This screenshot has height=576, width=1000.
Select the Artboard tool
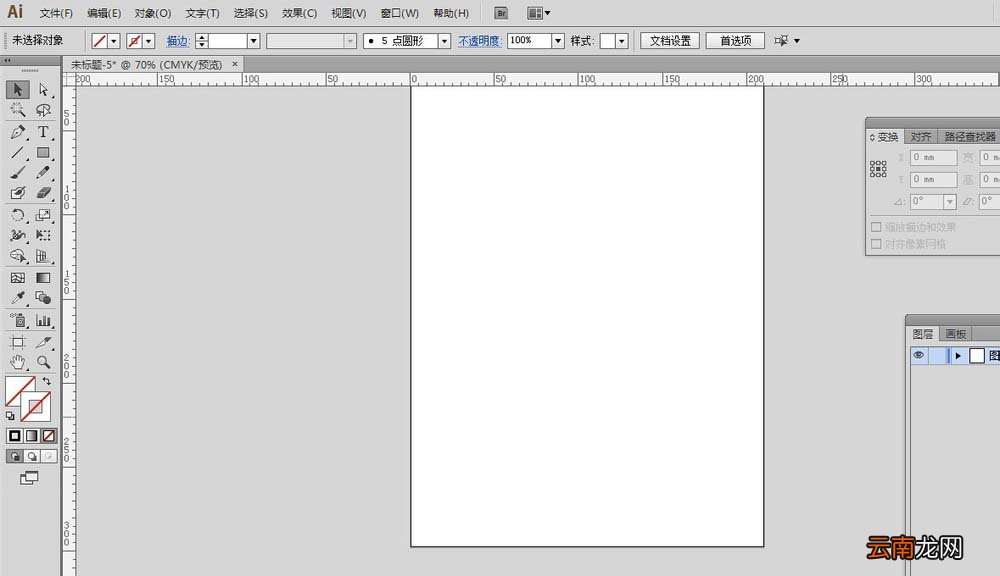[18, 343]
